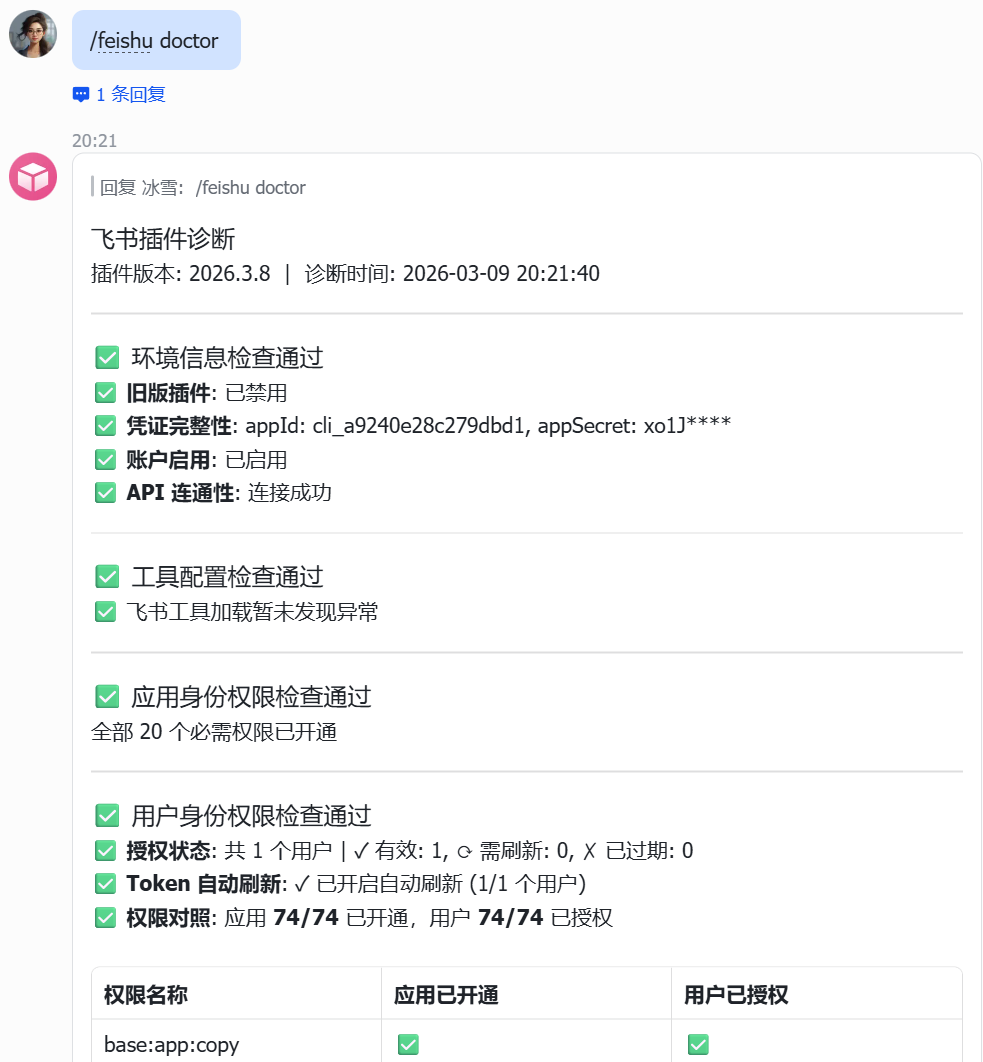Viewport: 983px width, 1062px height.
Task: Click the pink cube bot avatar
Action: point(33,177)
